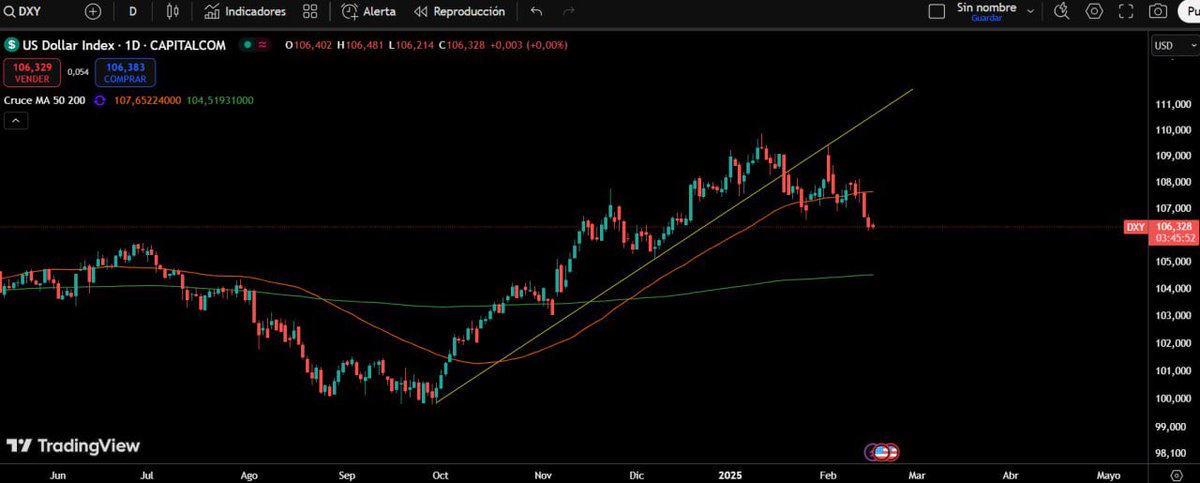Click the green market status dot
Image resolution: width=1200 pixels, height=483 pixels.
click(x=246, y=45)
